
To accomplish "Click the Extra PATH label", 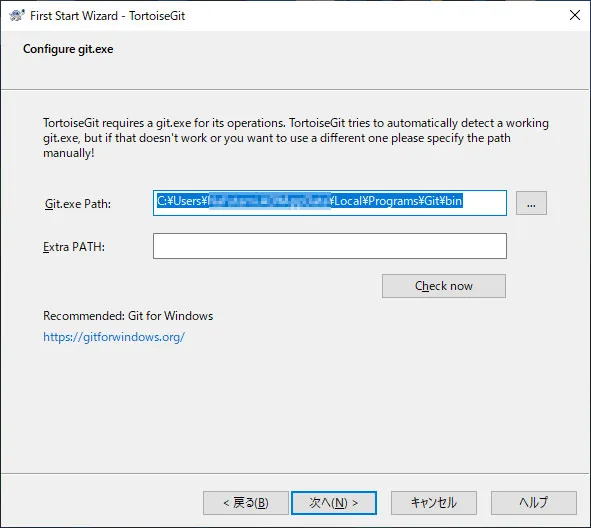I will click(74, 247).
